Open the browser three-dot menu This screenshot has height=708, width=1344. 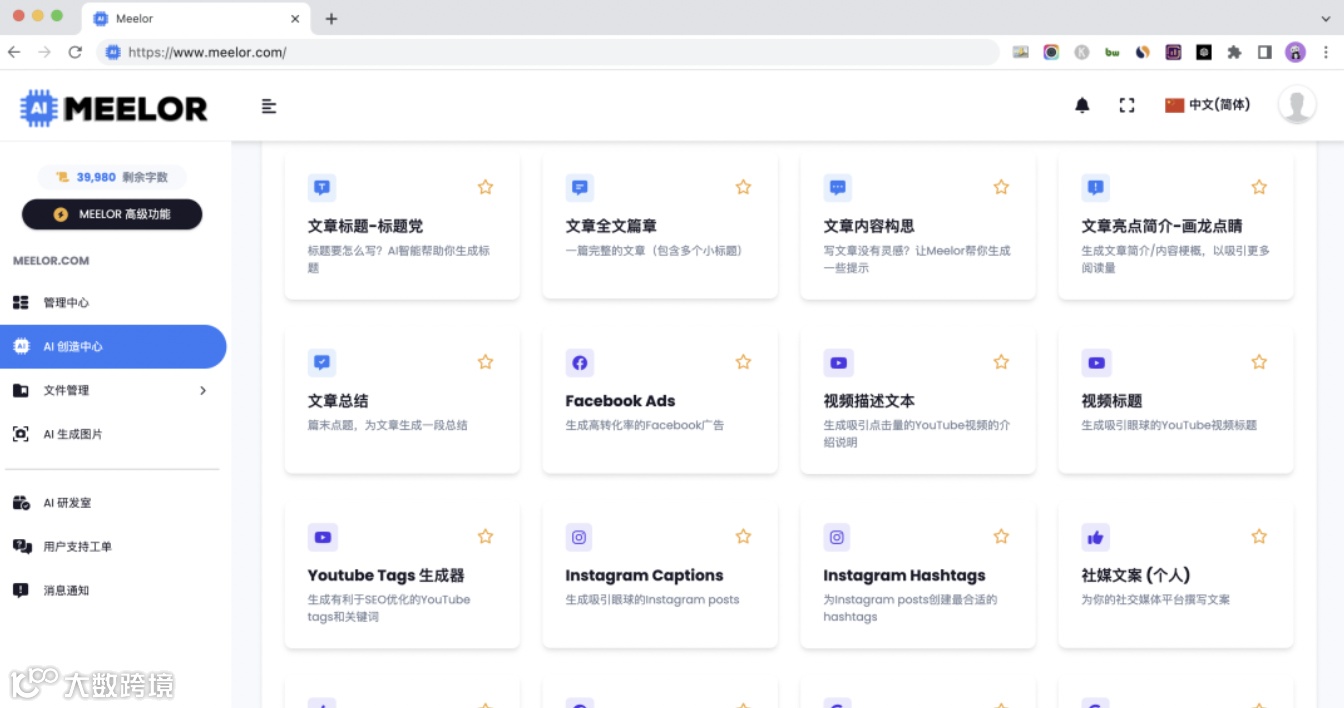coord(1326,52)
